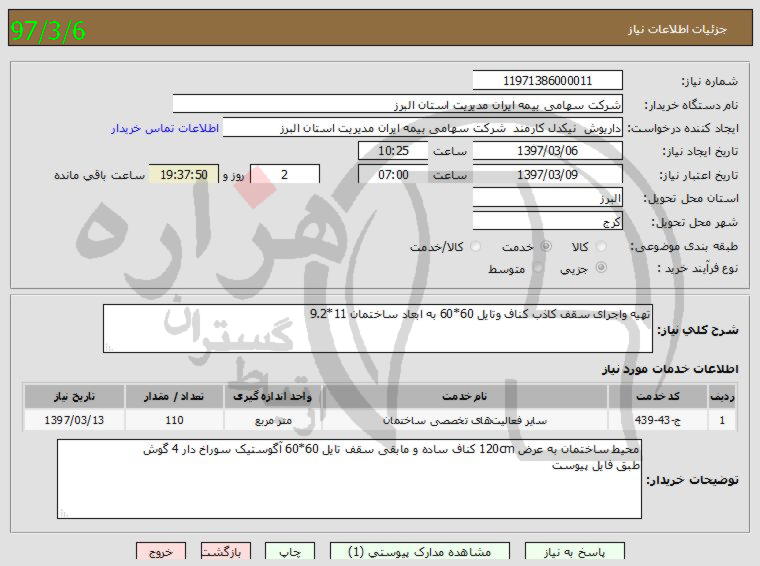The width and height of the screenshot is (760, 566).
Task: Click service name سایر فعالیتهای تخصصی ساختمان
Action: tap(464, 420)
